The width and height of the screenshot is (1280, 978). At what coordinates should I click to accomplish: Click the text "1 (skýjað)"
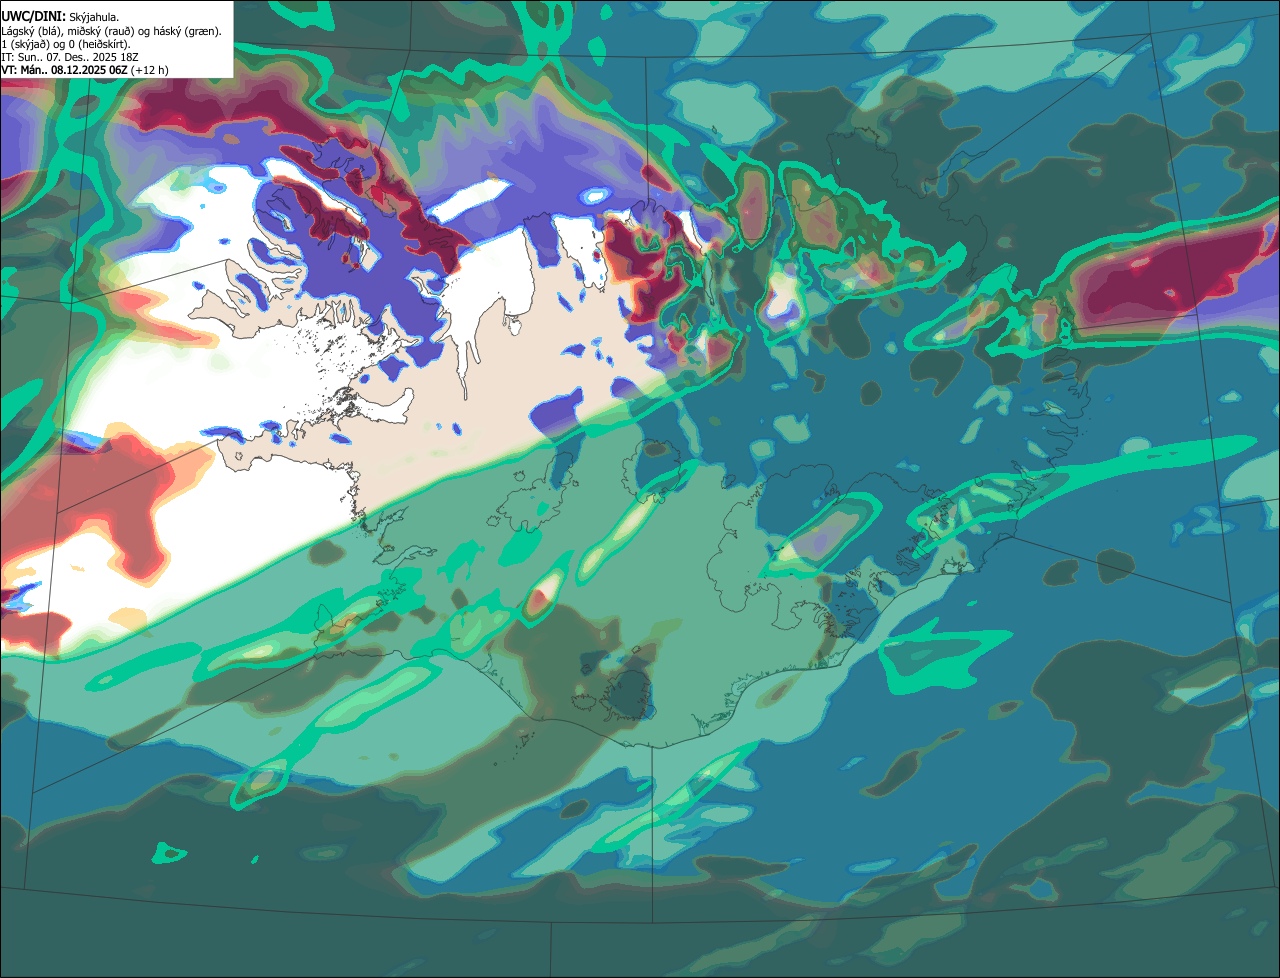click(24, 44)
